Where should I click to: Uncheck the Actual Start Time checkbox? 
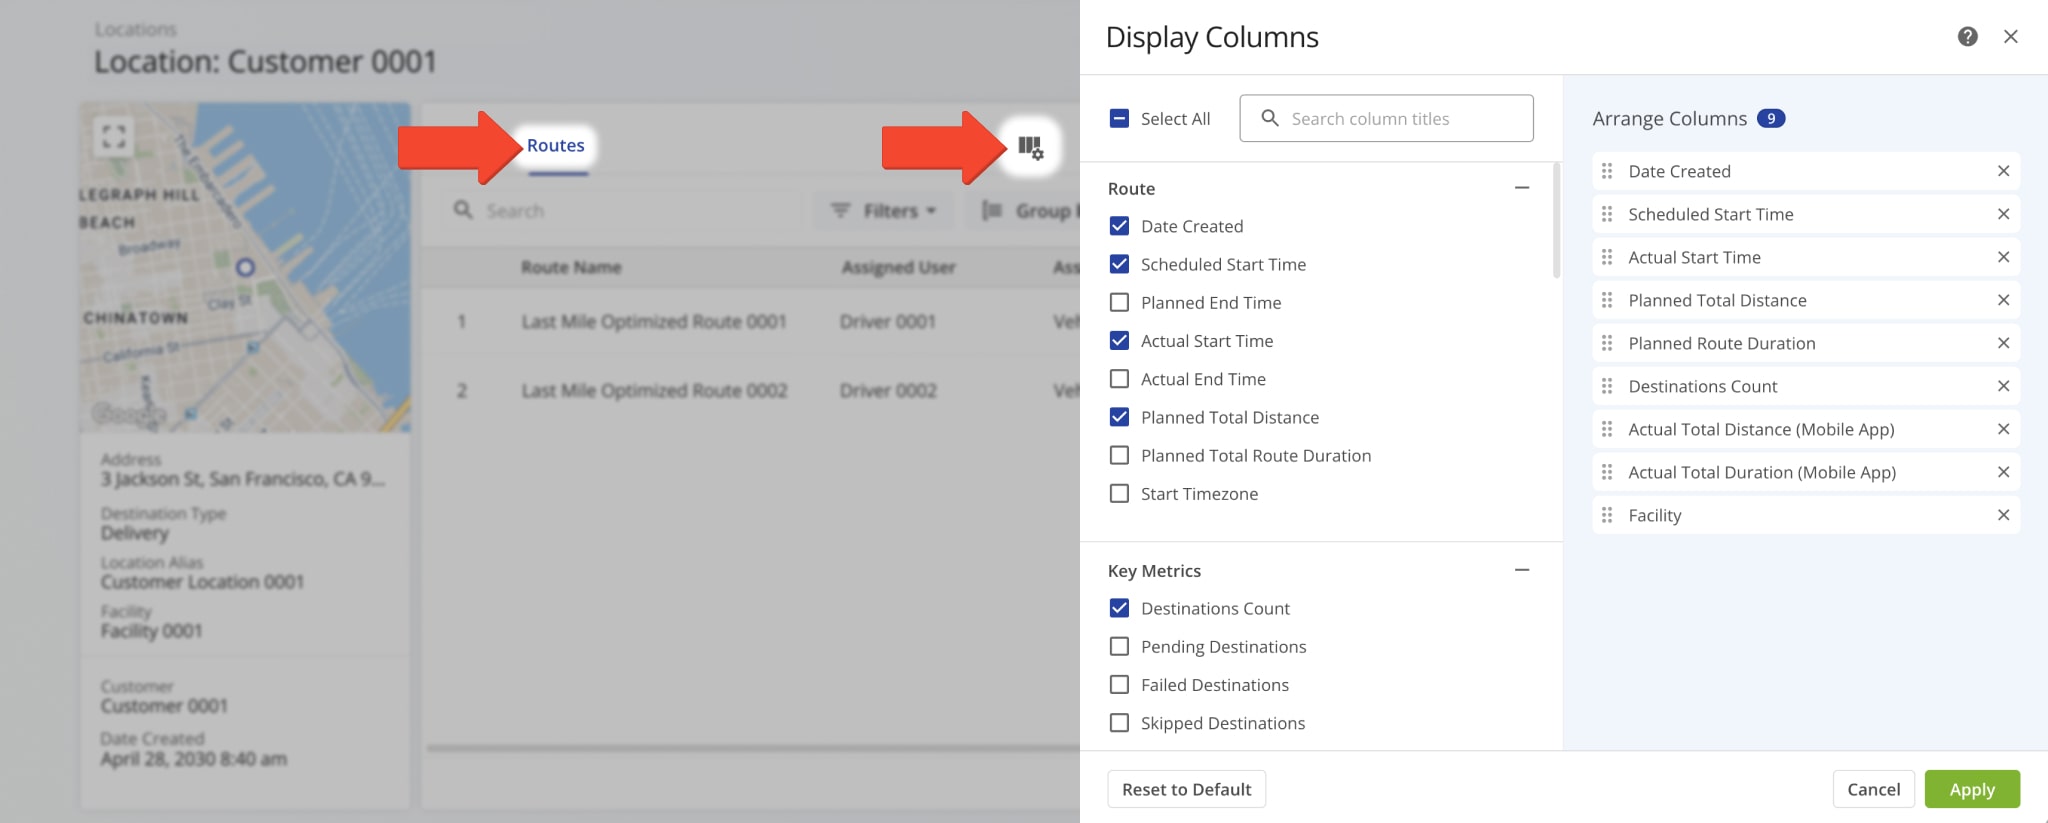(1120, 341)
